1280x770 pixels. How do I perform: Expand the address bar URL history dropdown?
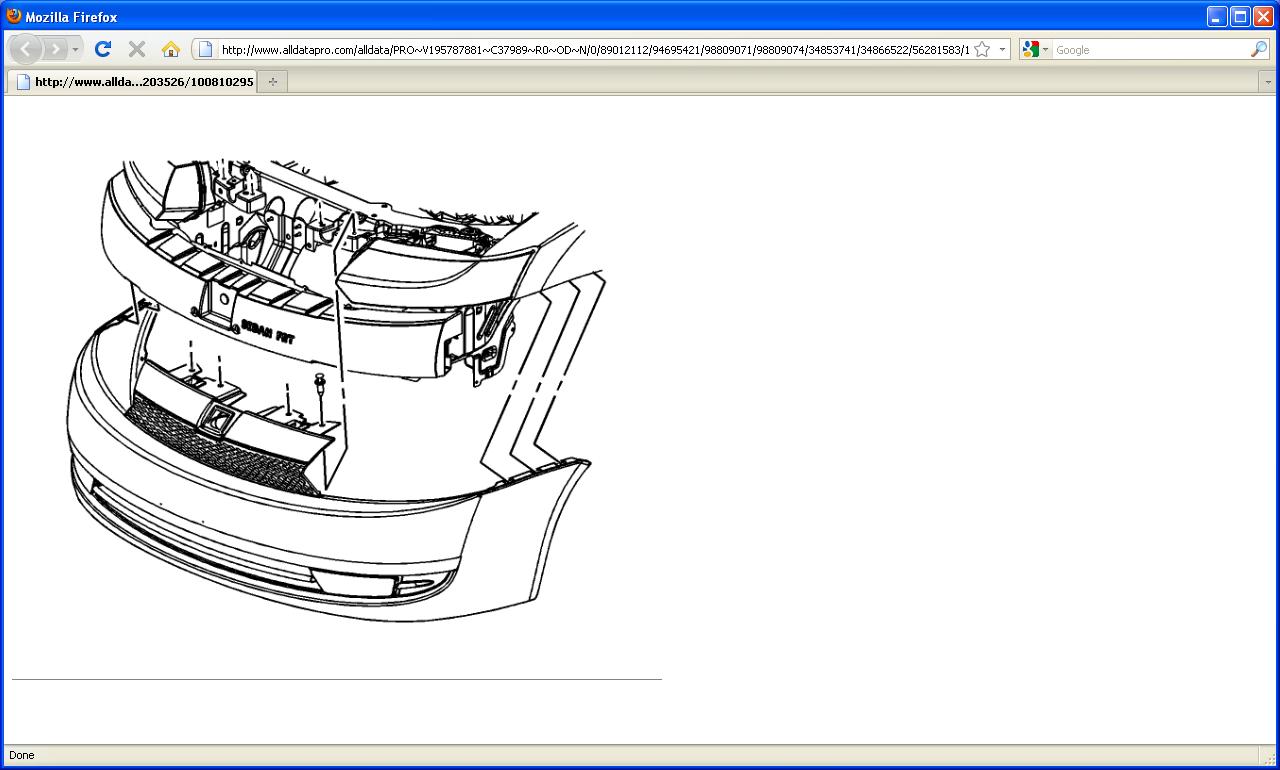(x=1002, y=49)
